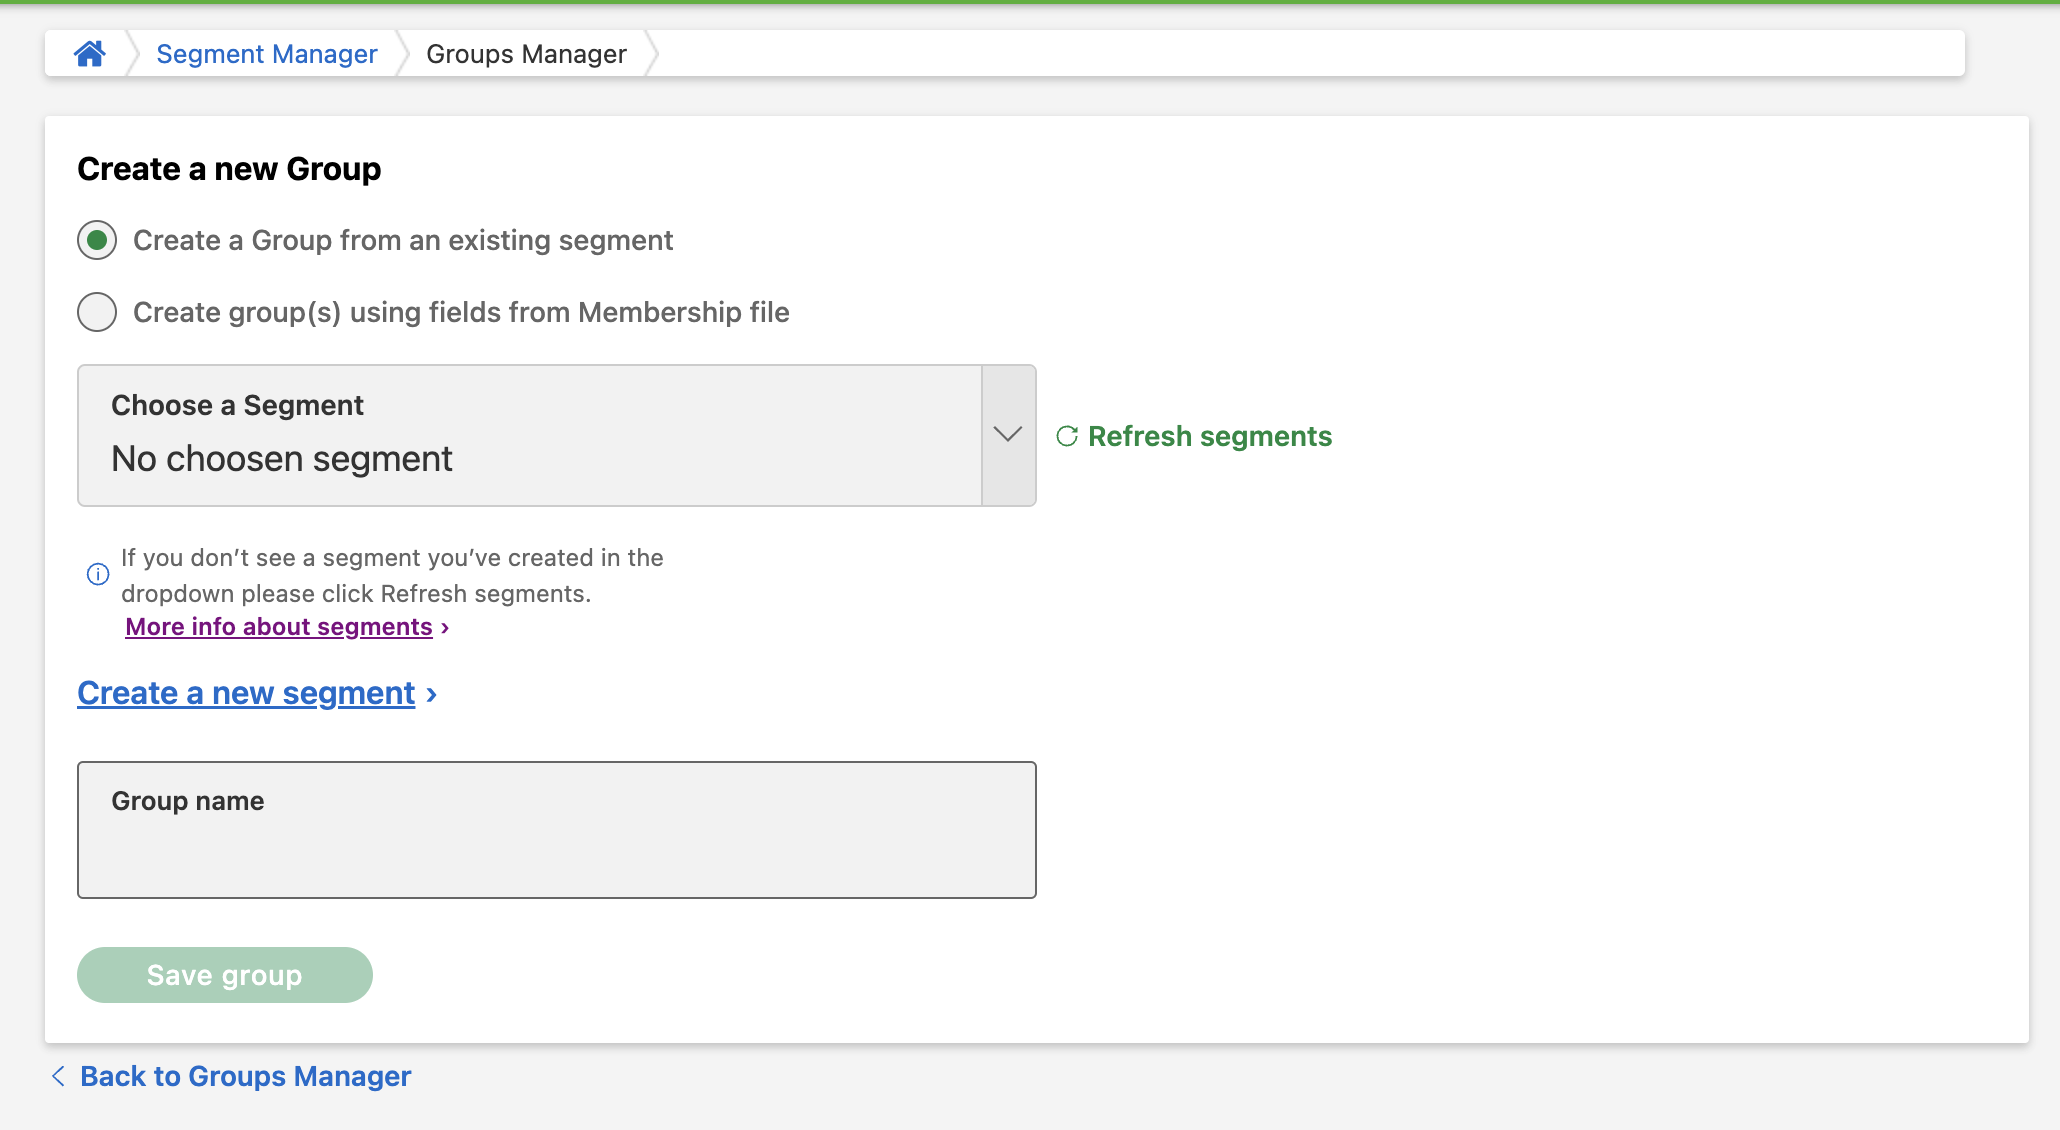Click the info circle icon
This screenshot has width=2060, height=1130.
(x=98, y=574)
